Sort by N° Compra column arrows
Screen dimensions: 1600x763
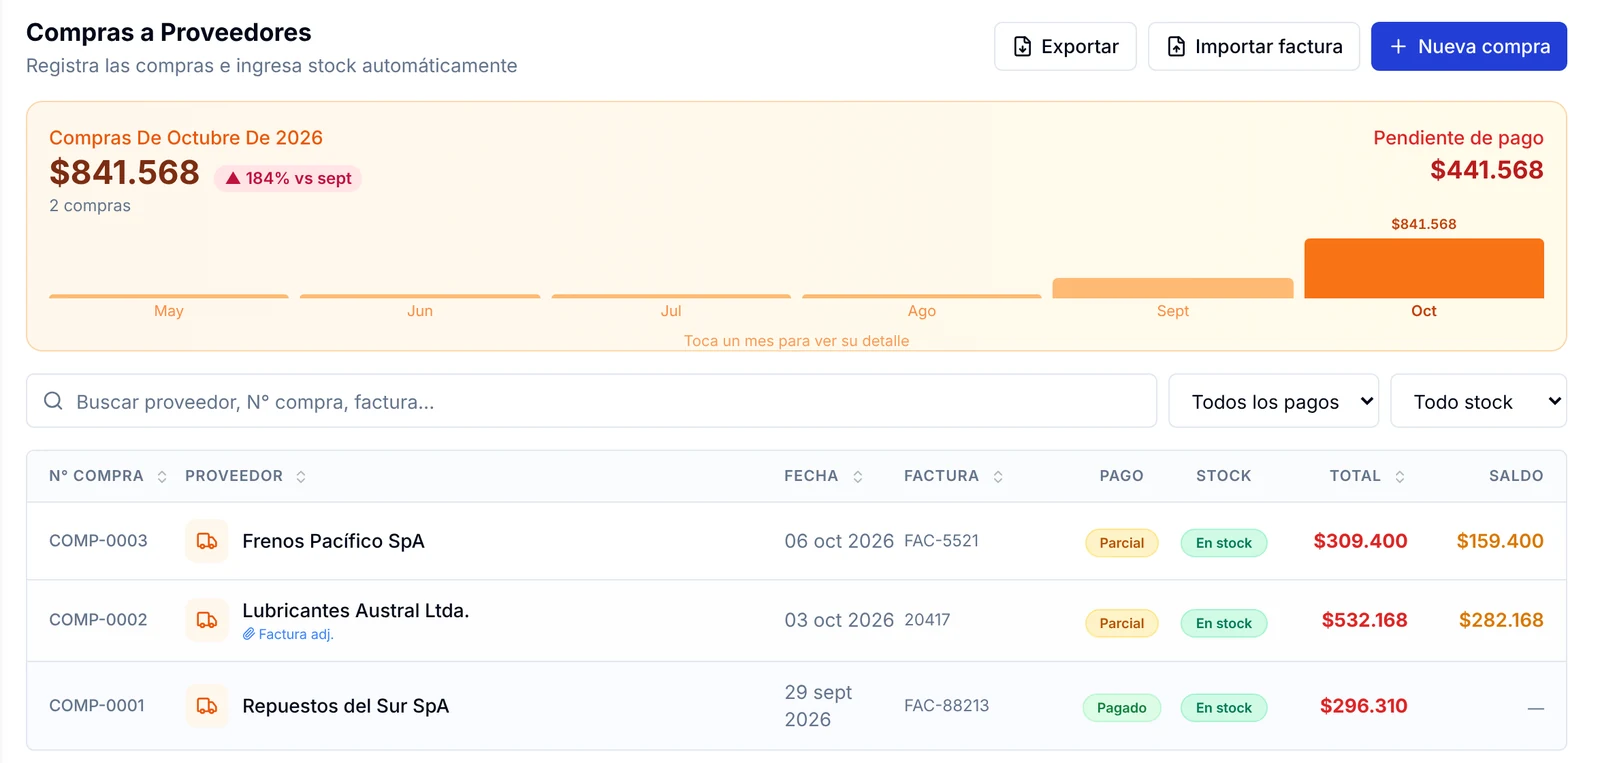pyautogui.click(x=162, y=477)
